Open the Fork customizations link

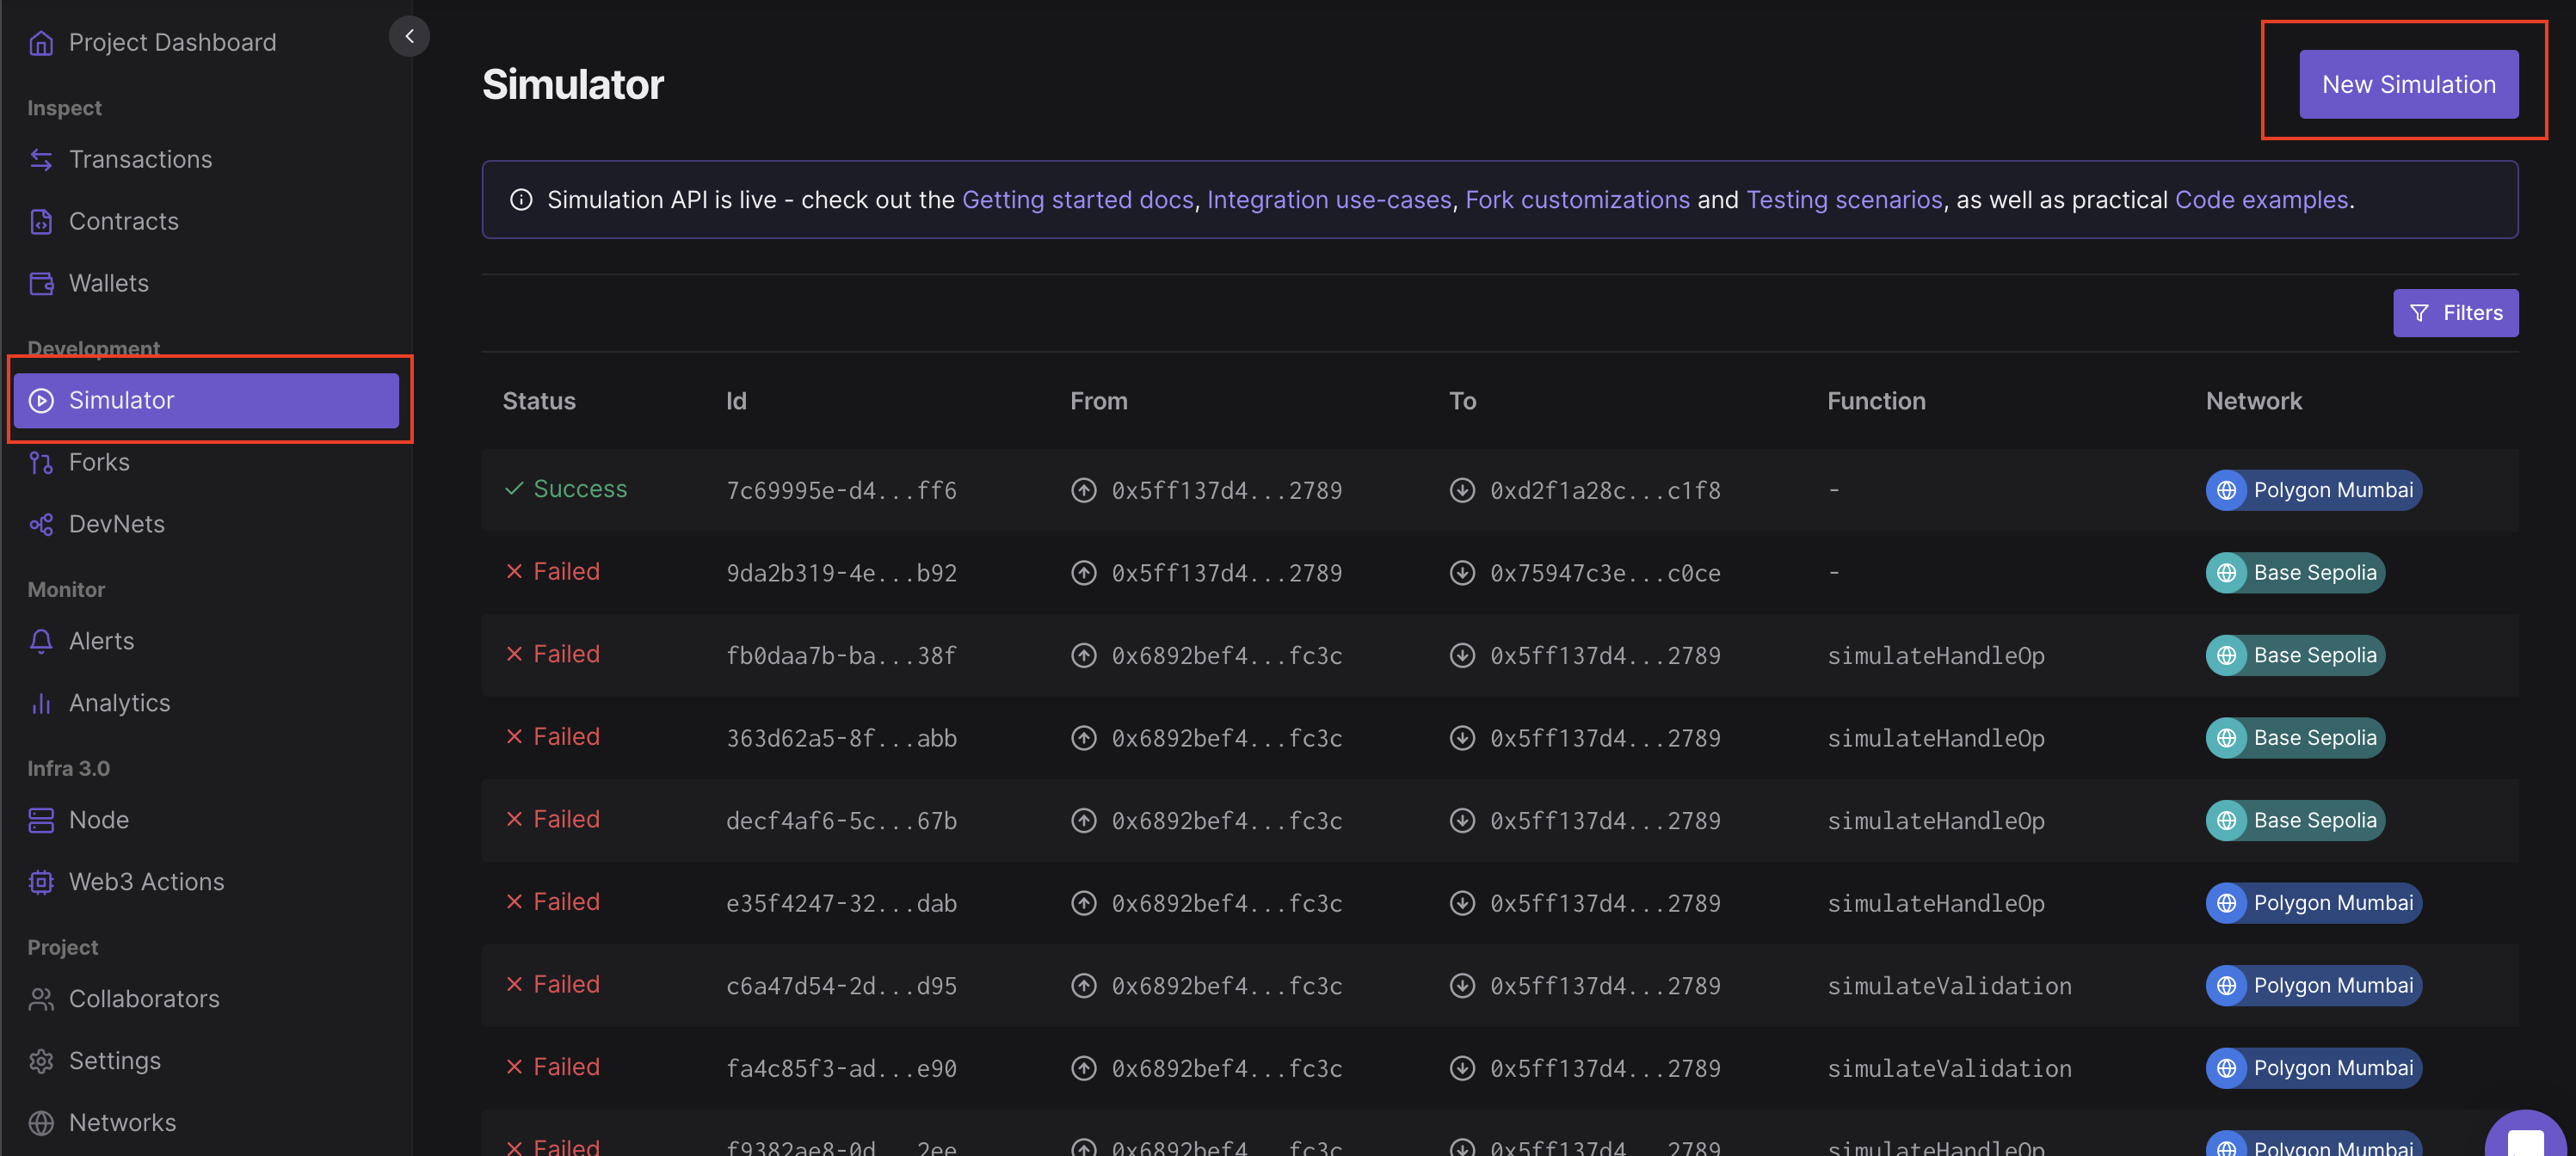pos(1577,200)
